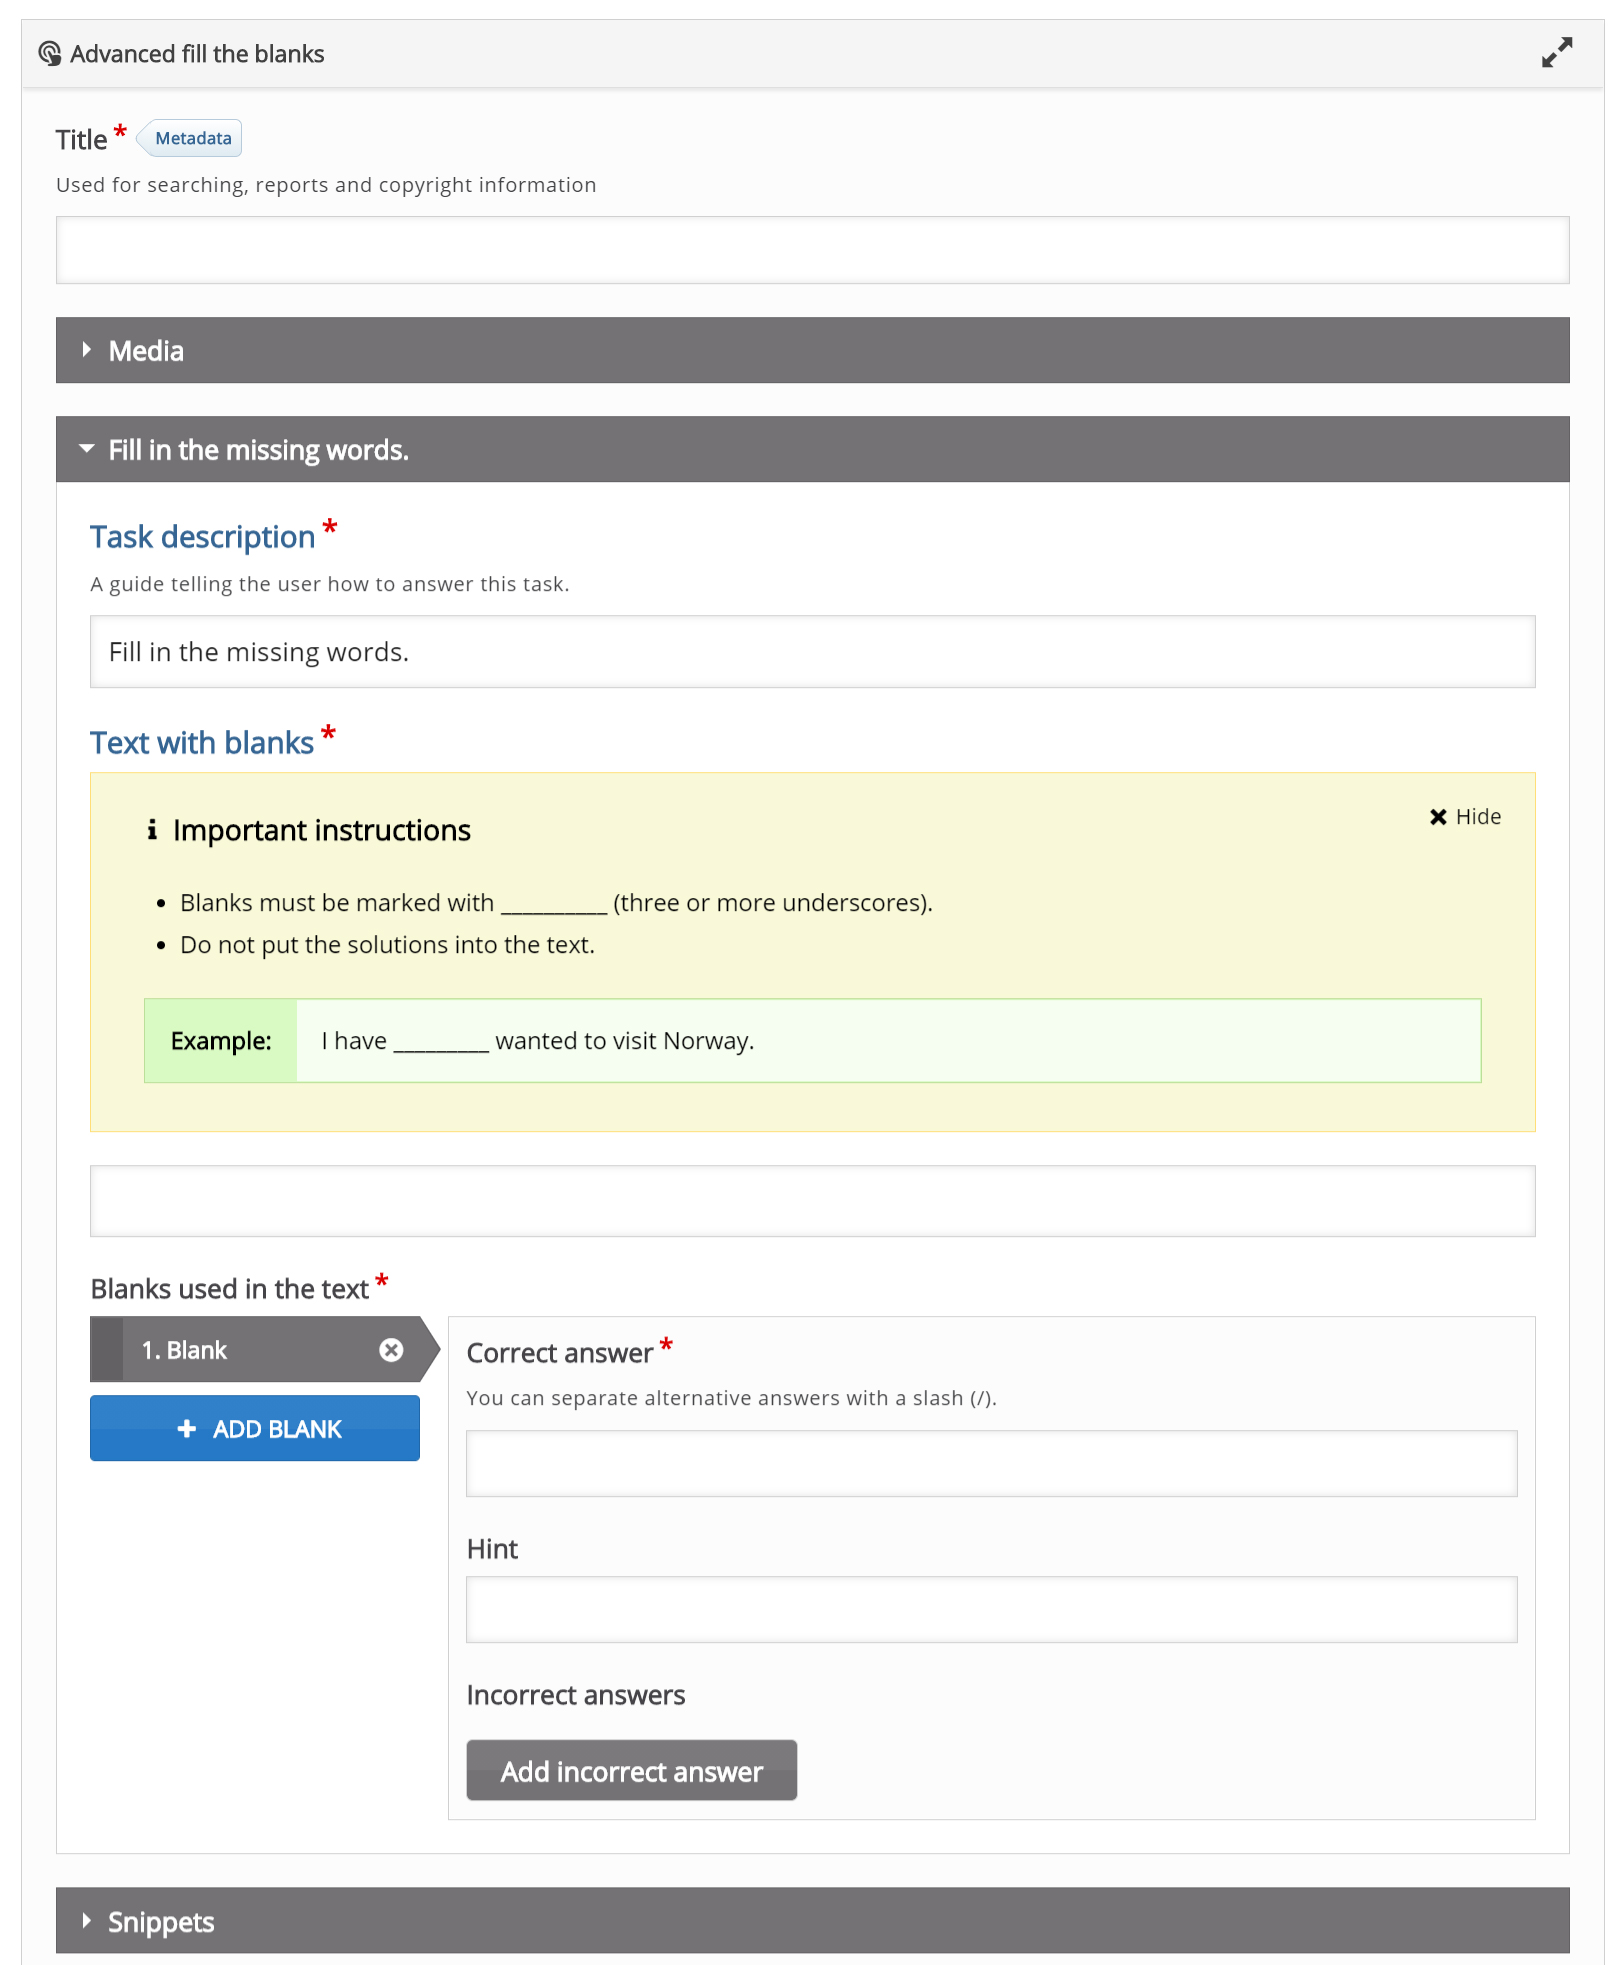Click the Correct answer input field
This screenshot has width=1620, height=1965.
coord(991,1463)
